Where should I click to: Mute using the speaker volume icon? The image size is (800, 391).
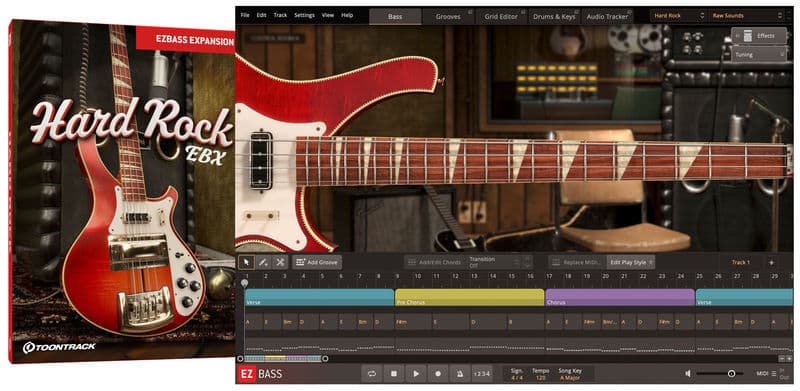688,374
